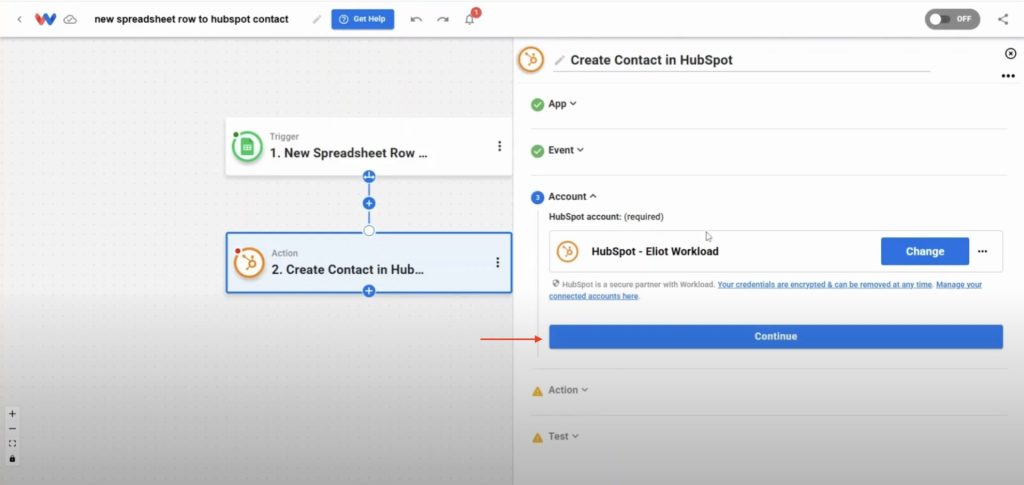Collapse the Account section
Screen dimensions: 1024x485
coord(572,196)
